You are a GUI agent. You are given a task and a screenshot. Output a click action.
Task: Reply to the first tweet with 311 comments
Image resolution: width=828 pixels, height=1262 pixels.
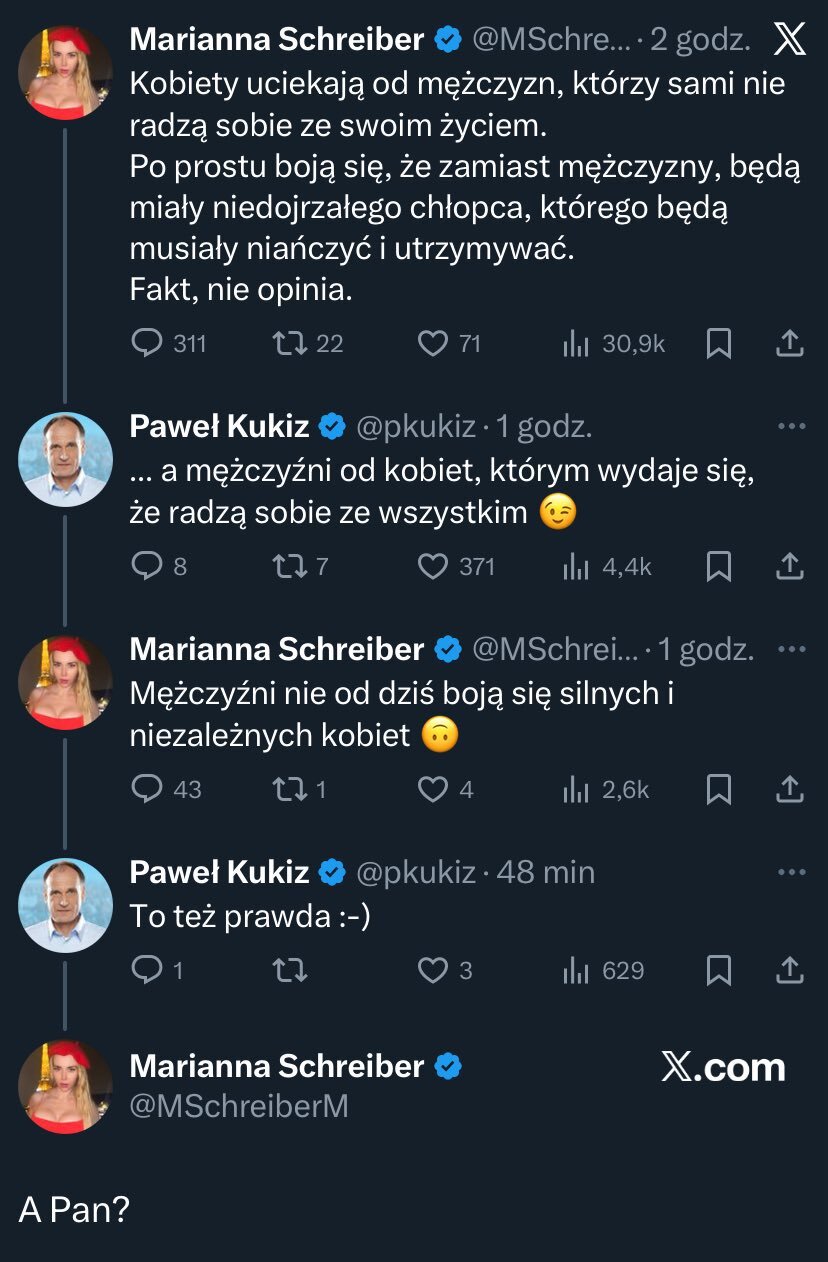[x=147, y=344]
